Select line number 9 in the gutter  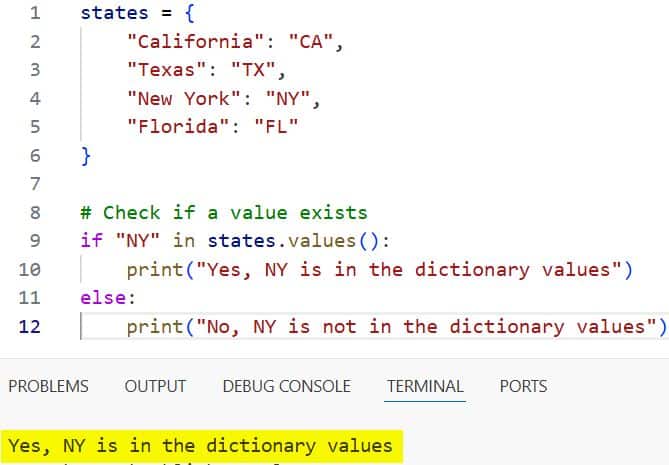(36, 241)
